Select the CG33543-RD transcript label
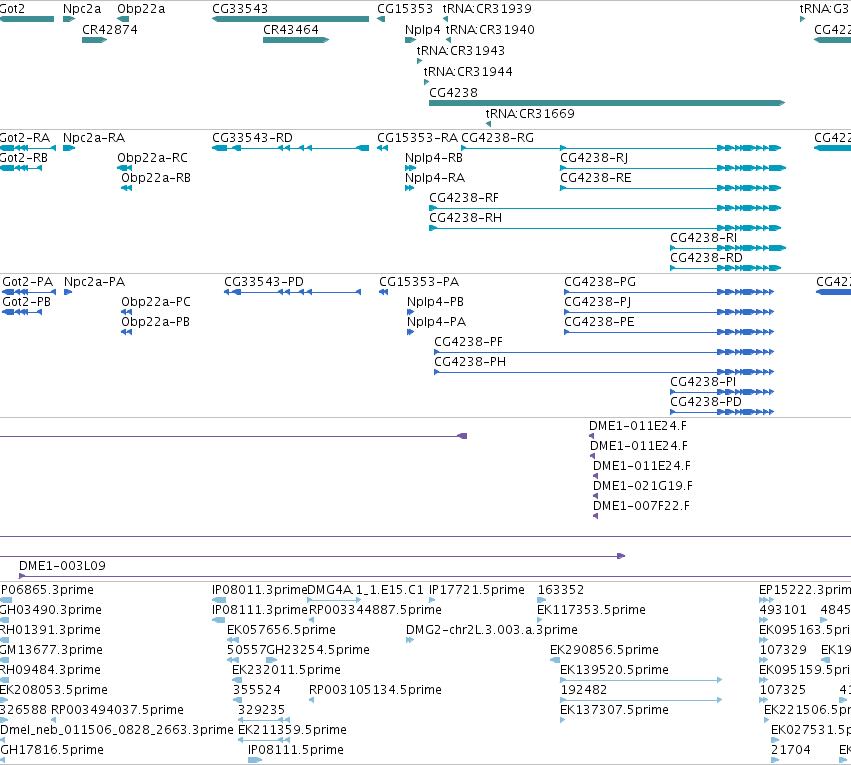The image size is (851, 765). point(252,138)
